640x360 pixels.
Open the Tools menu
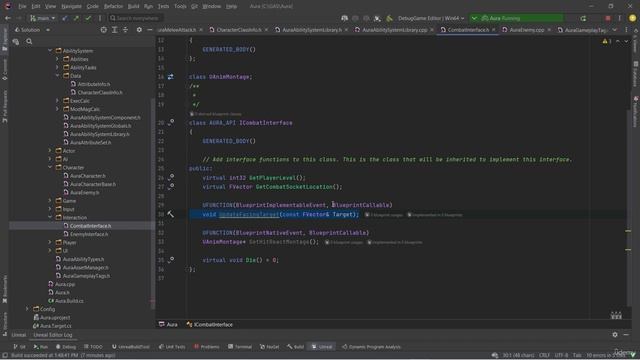180,7
